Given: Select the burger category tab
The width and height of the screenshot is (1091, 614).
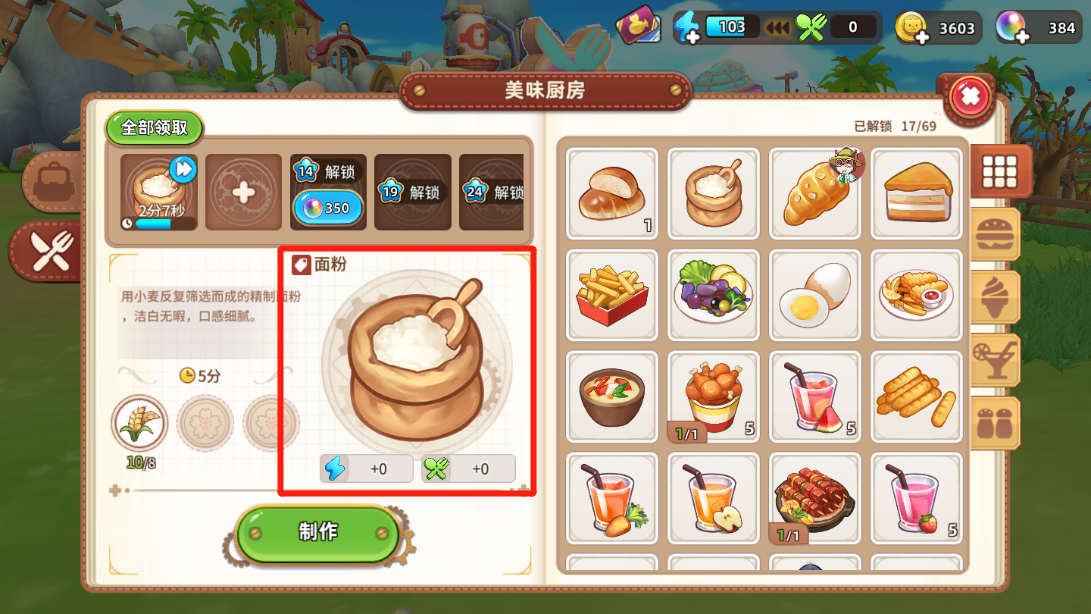Looking at the screenshot, I should click(x=994, y=235).
